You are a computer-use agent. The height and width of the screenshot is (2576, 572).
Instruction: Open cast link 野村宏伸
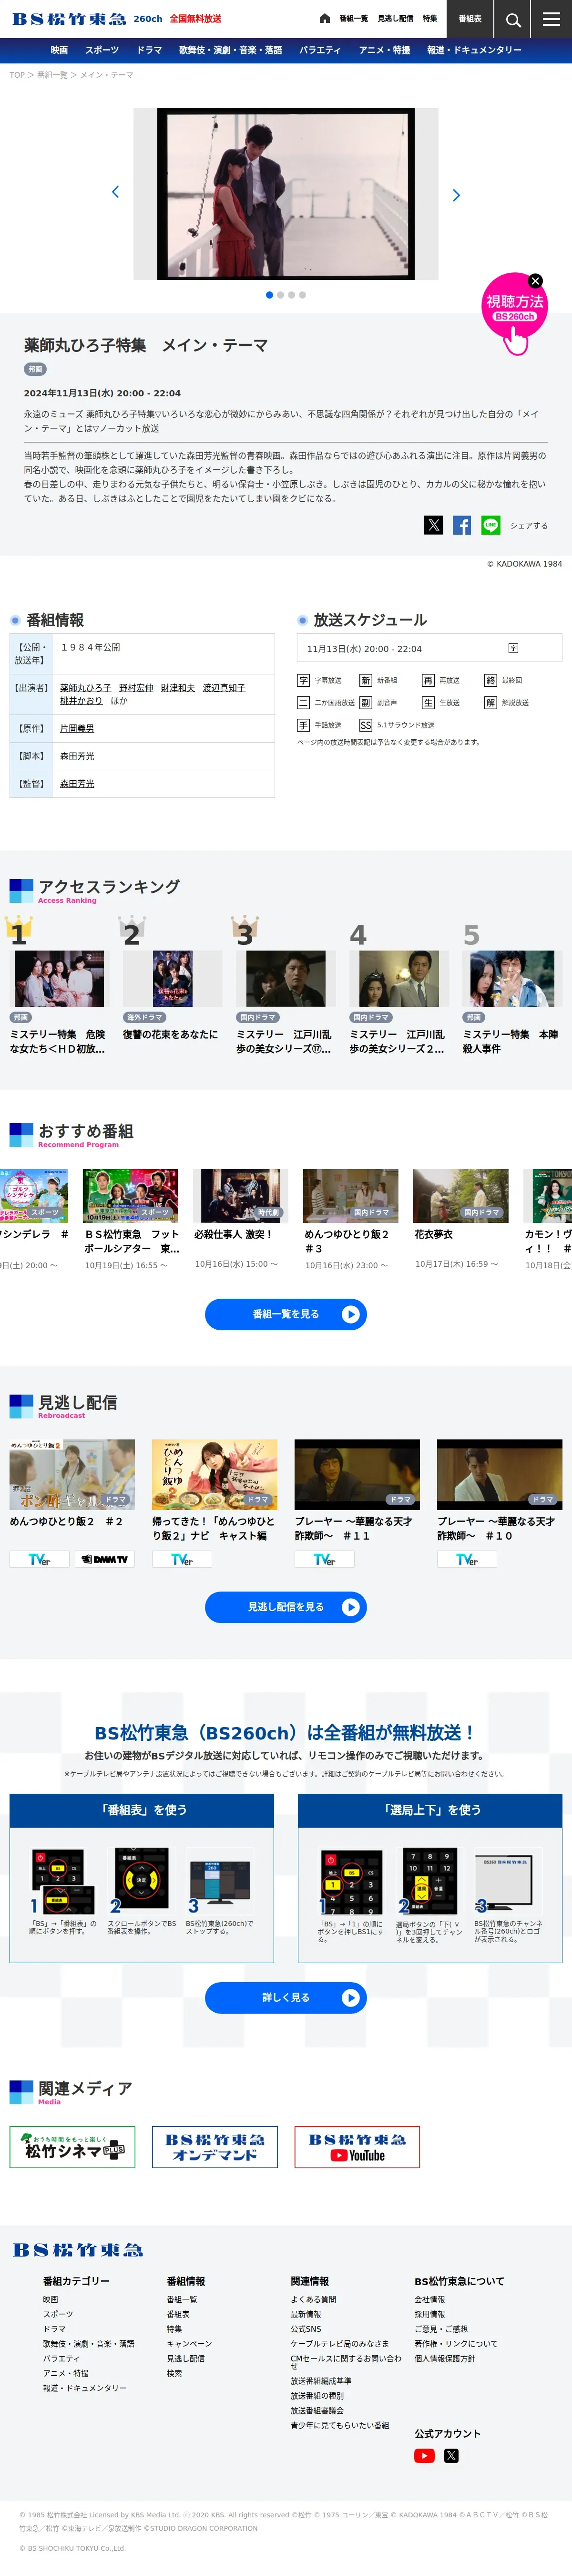tap(136, 688)
